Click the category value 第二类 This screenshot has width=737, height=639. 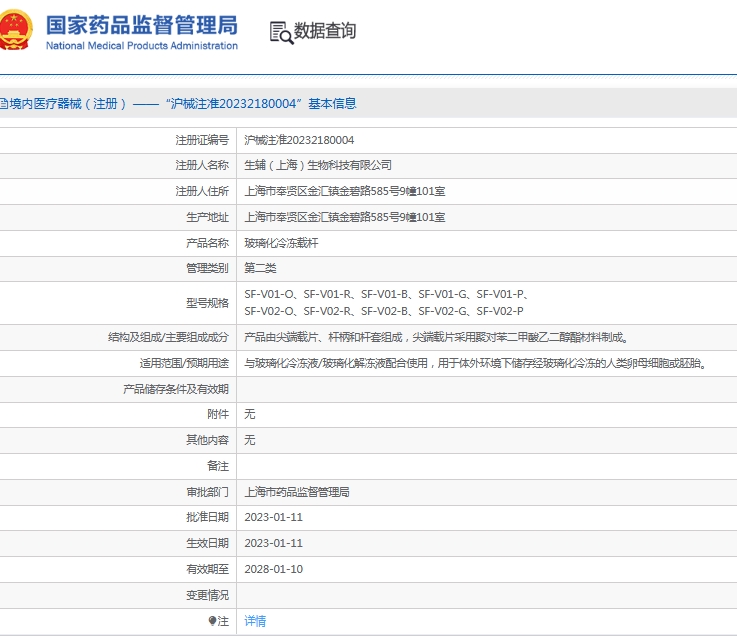(260, 268)
